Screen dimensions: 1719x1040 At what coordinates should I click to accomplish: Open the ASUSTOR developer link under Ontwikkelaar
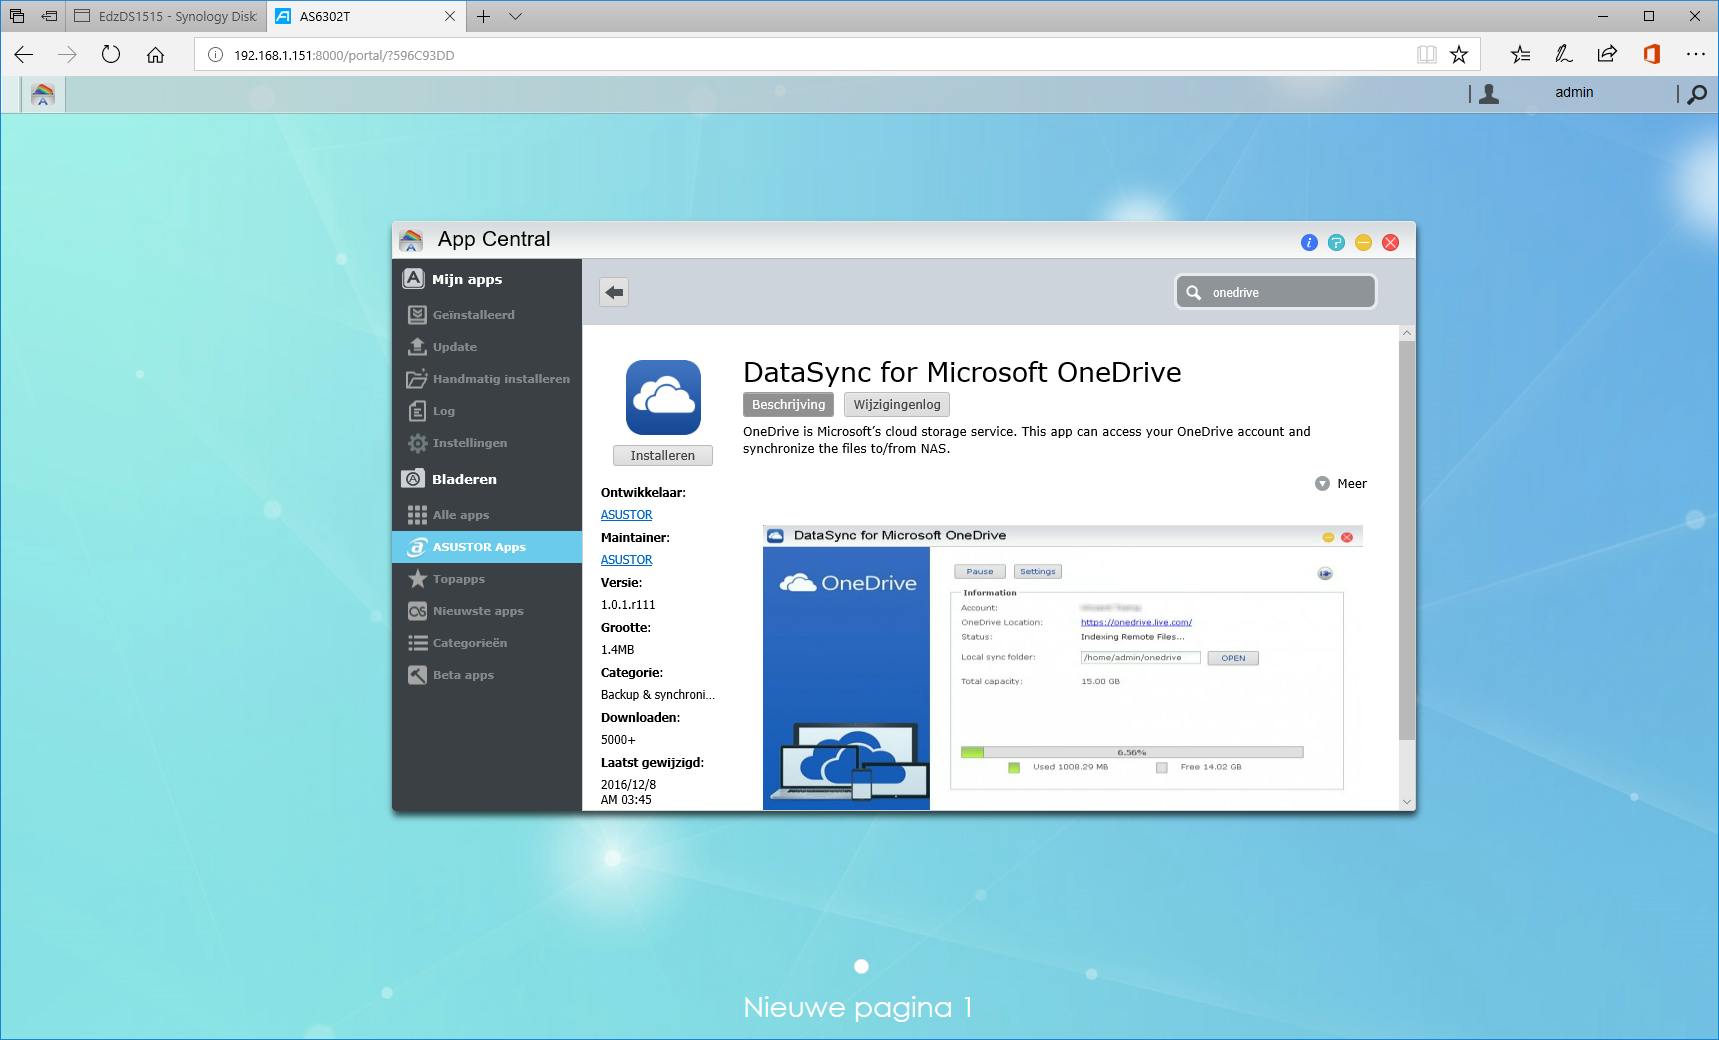click(x=626, y=515)
